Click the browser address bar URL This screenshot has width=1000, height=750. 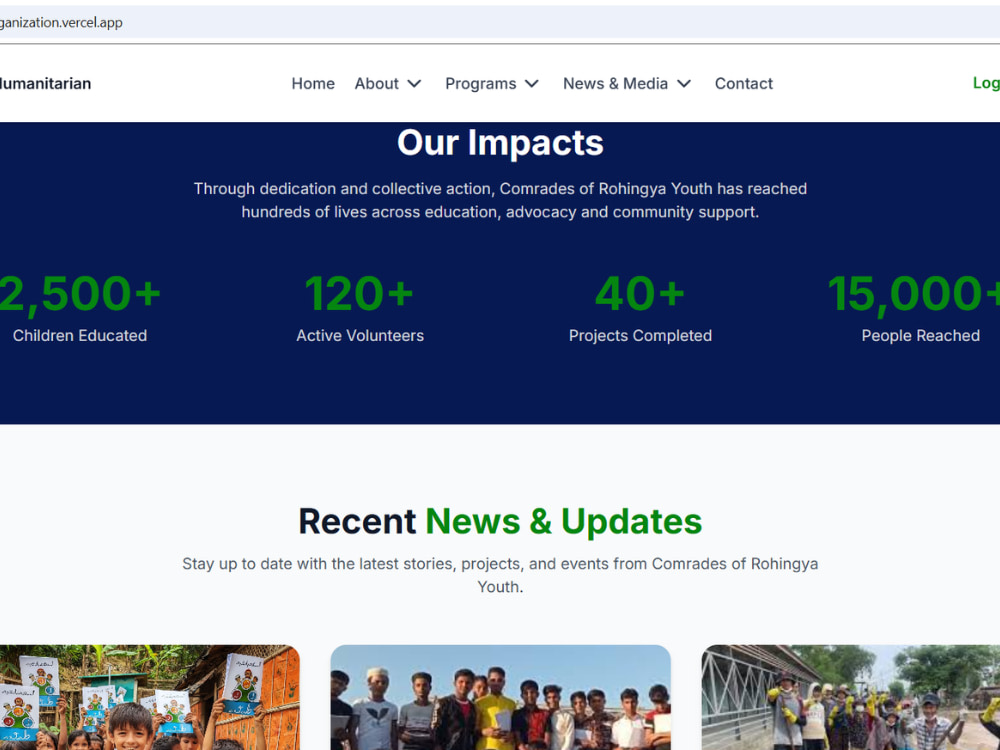click(x=61, y=22)
